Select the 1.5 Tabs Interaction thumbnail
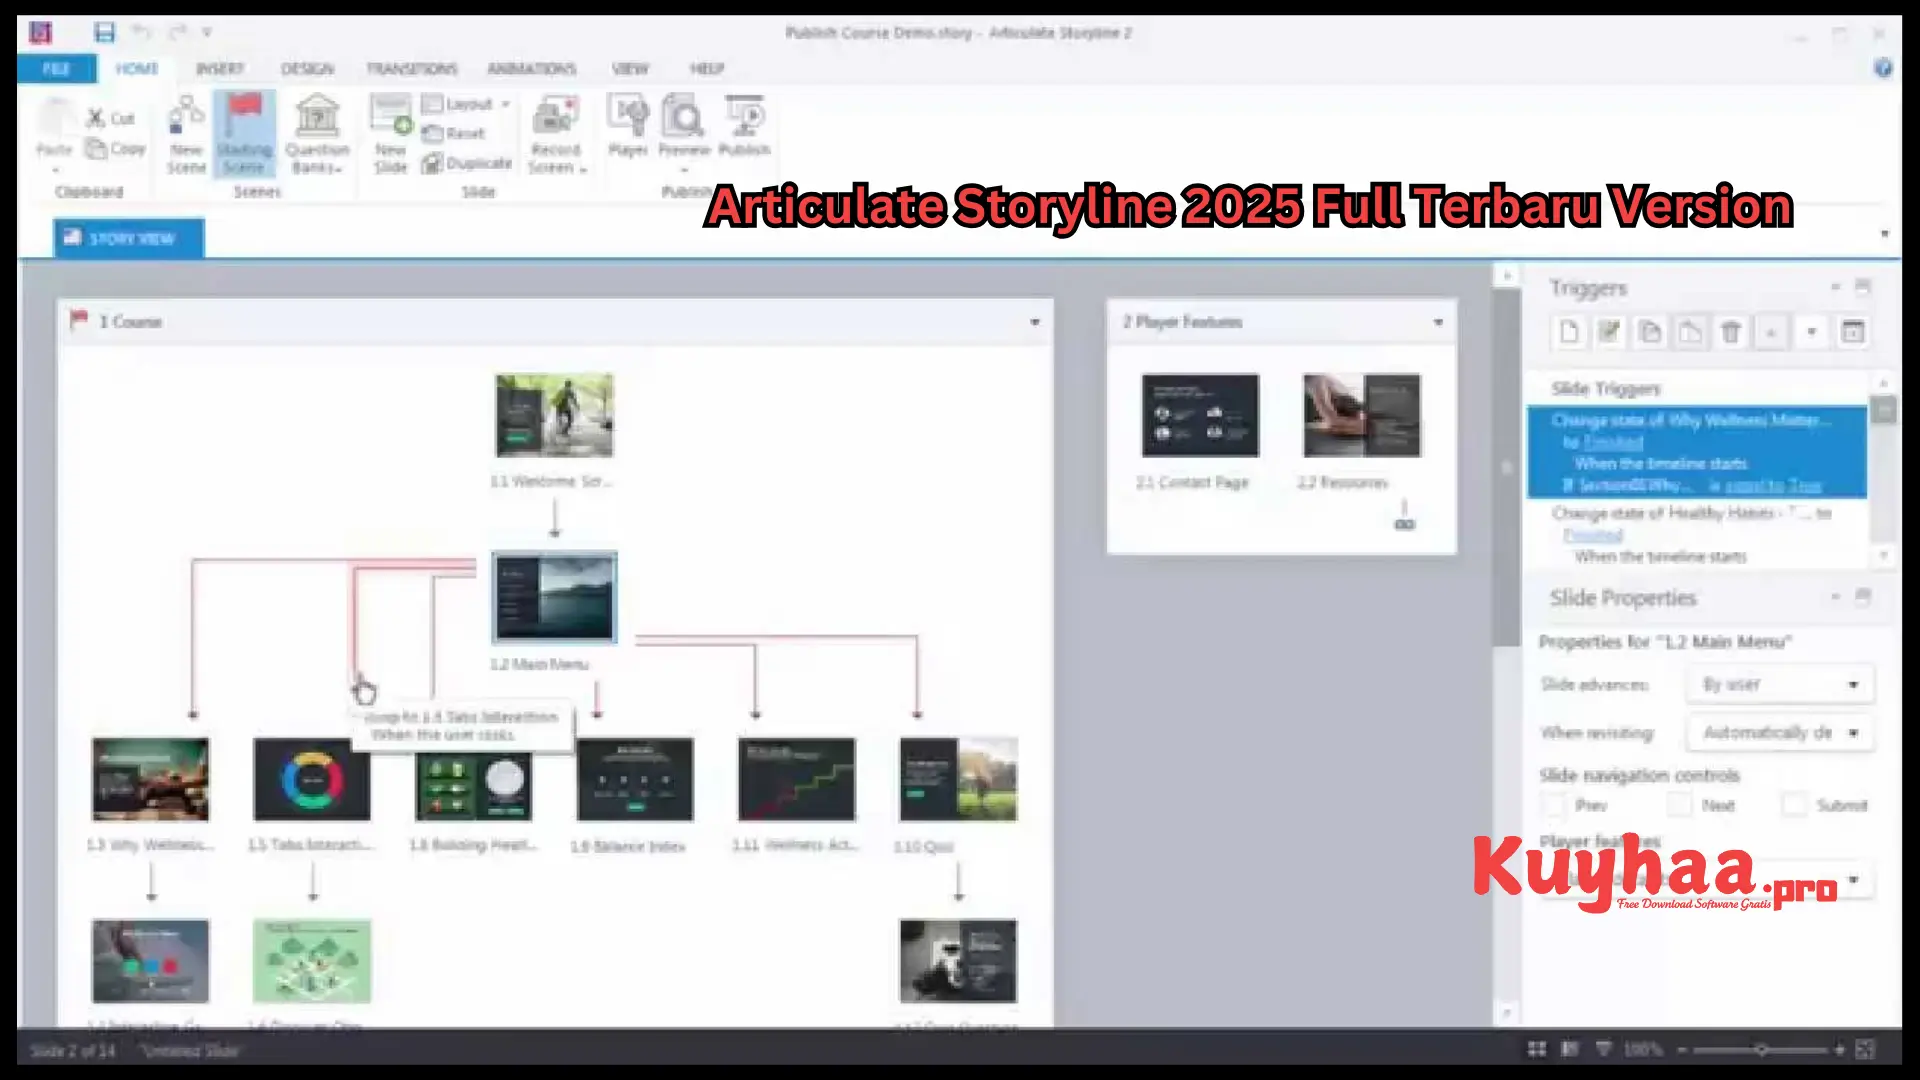 click(x=312, y=780)
